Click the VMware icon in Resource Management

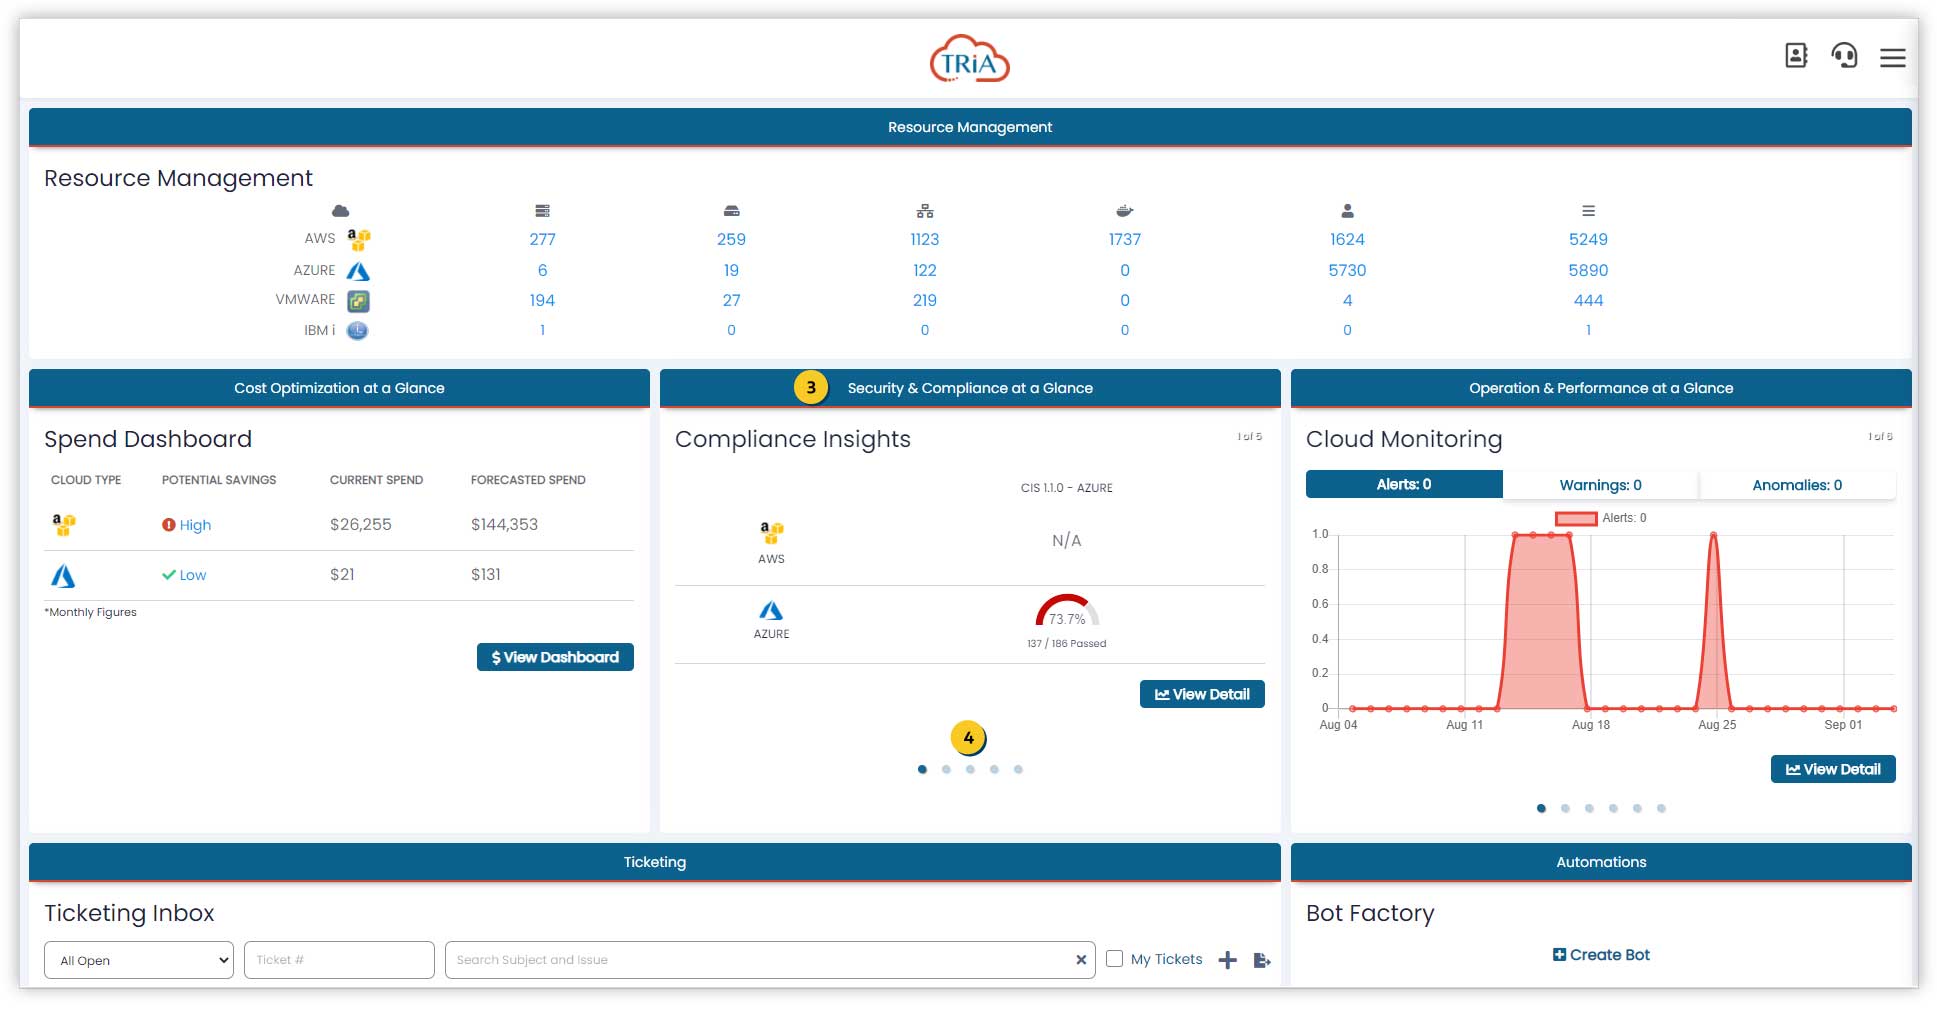pos(358,301)
